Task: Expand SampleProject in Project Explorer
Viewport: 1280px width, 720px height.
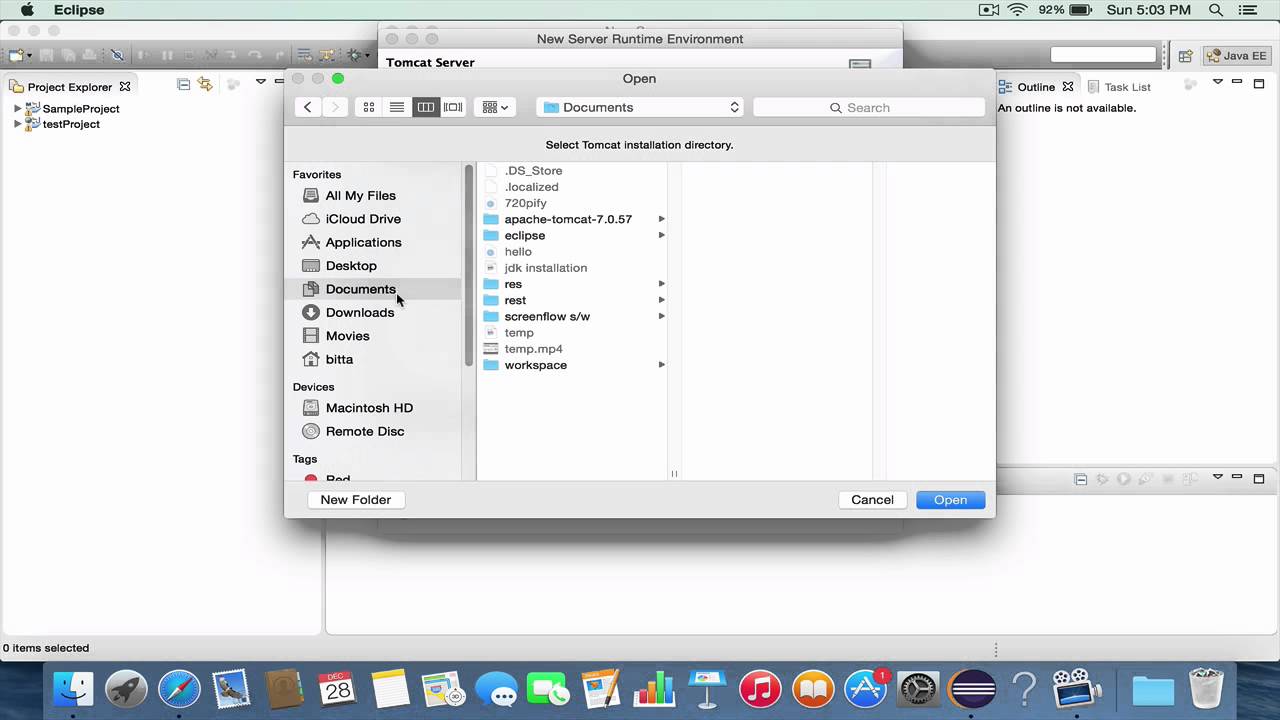Action: [17, 108]
